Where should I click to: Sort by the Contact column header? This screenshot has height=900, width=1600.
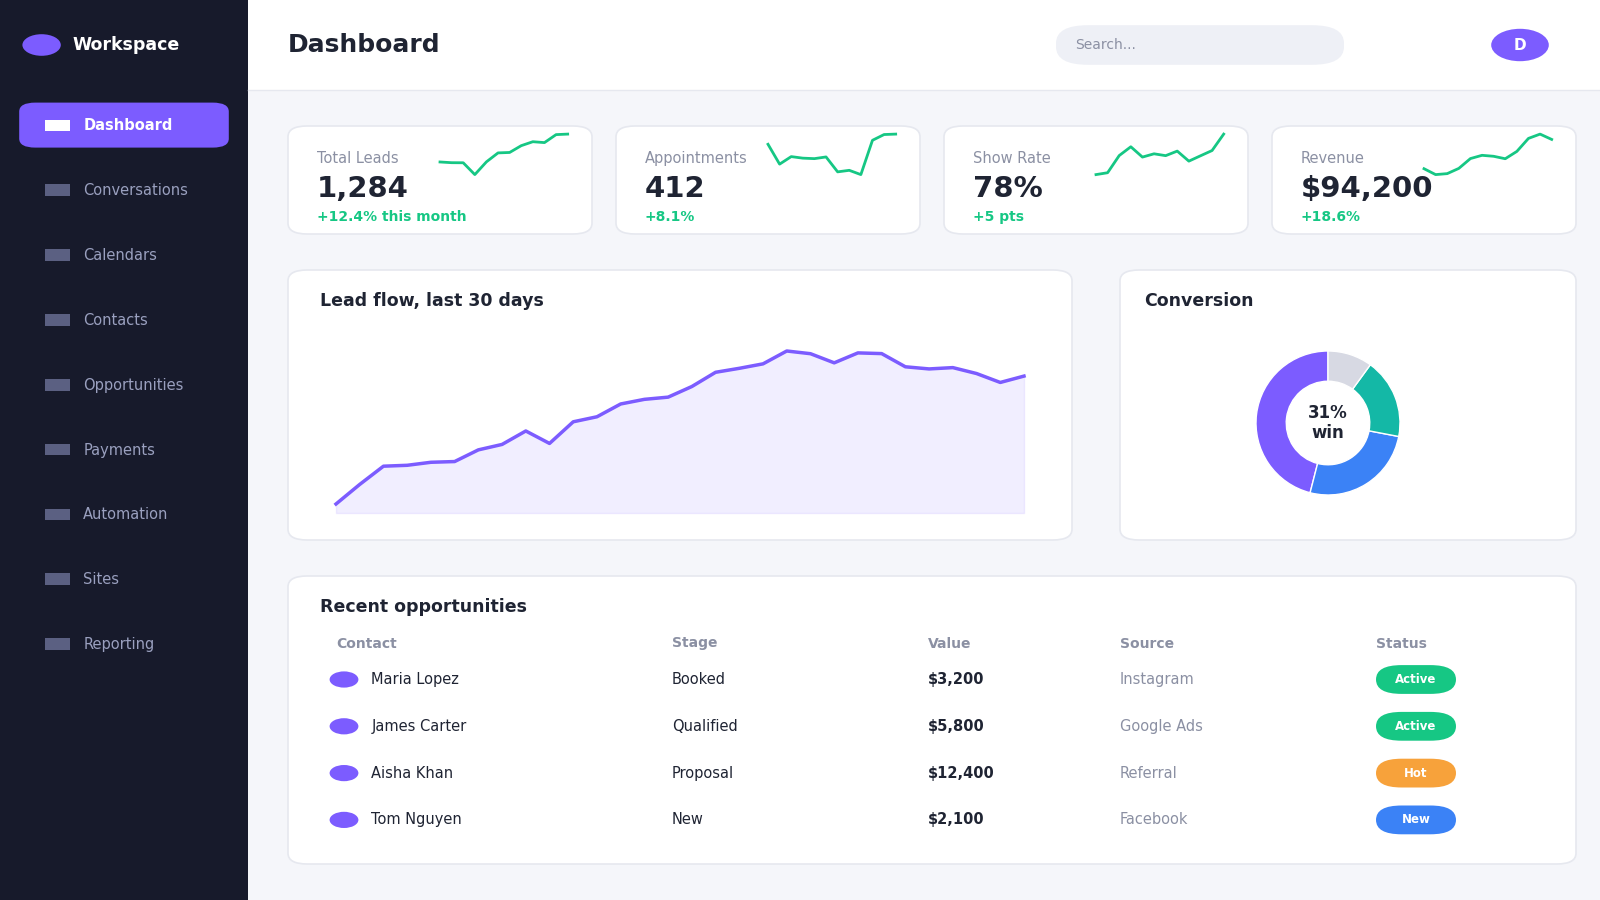[366, 643]
